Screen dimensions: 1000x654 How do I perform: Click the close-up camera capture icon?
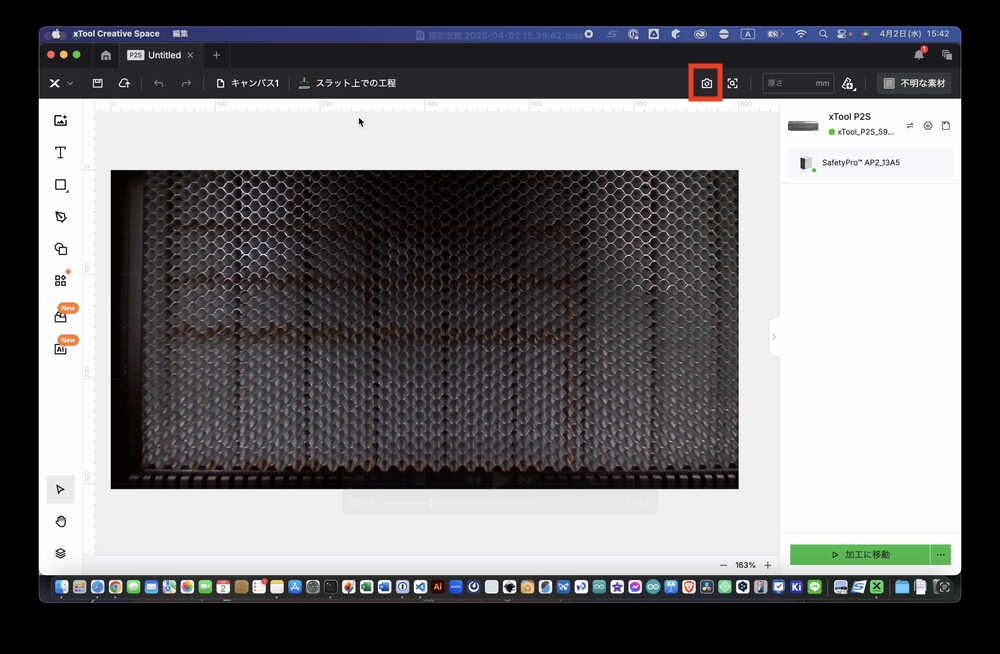(733, 83)
